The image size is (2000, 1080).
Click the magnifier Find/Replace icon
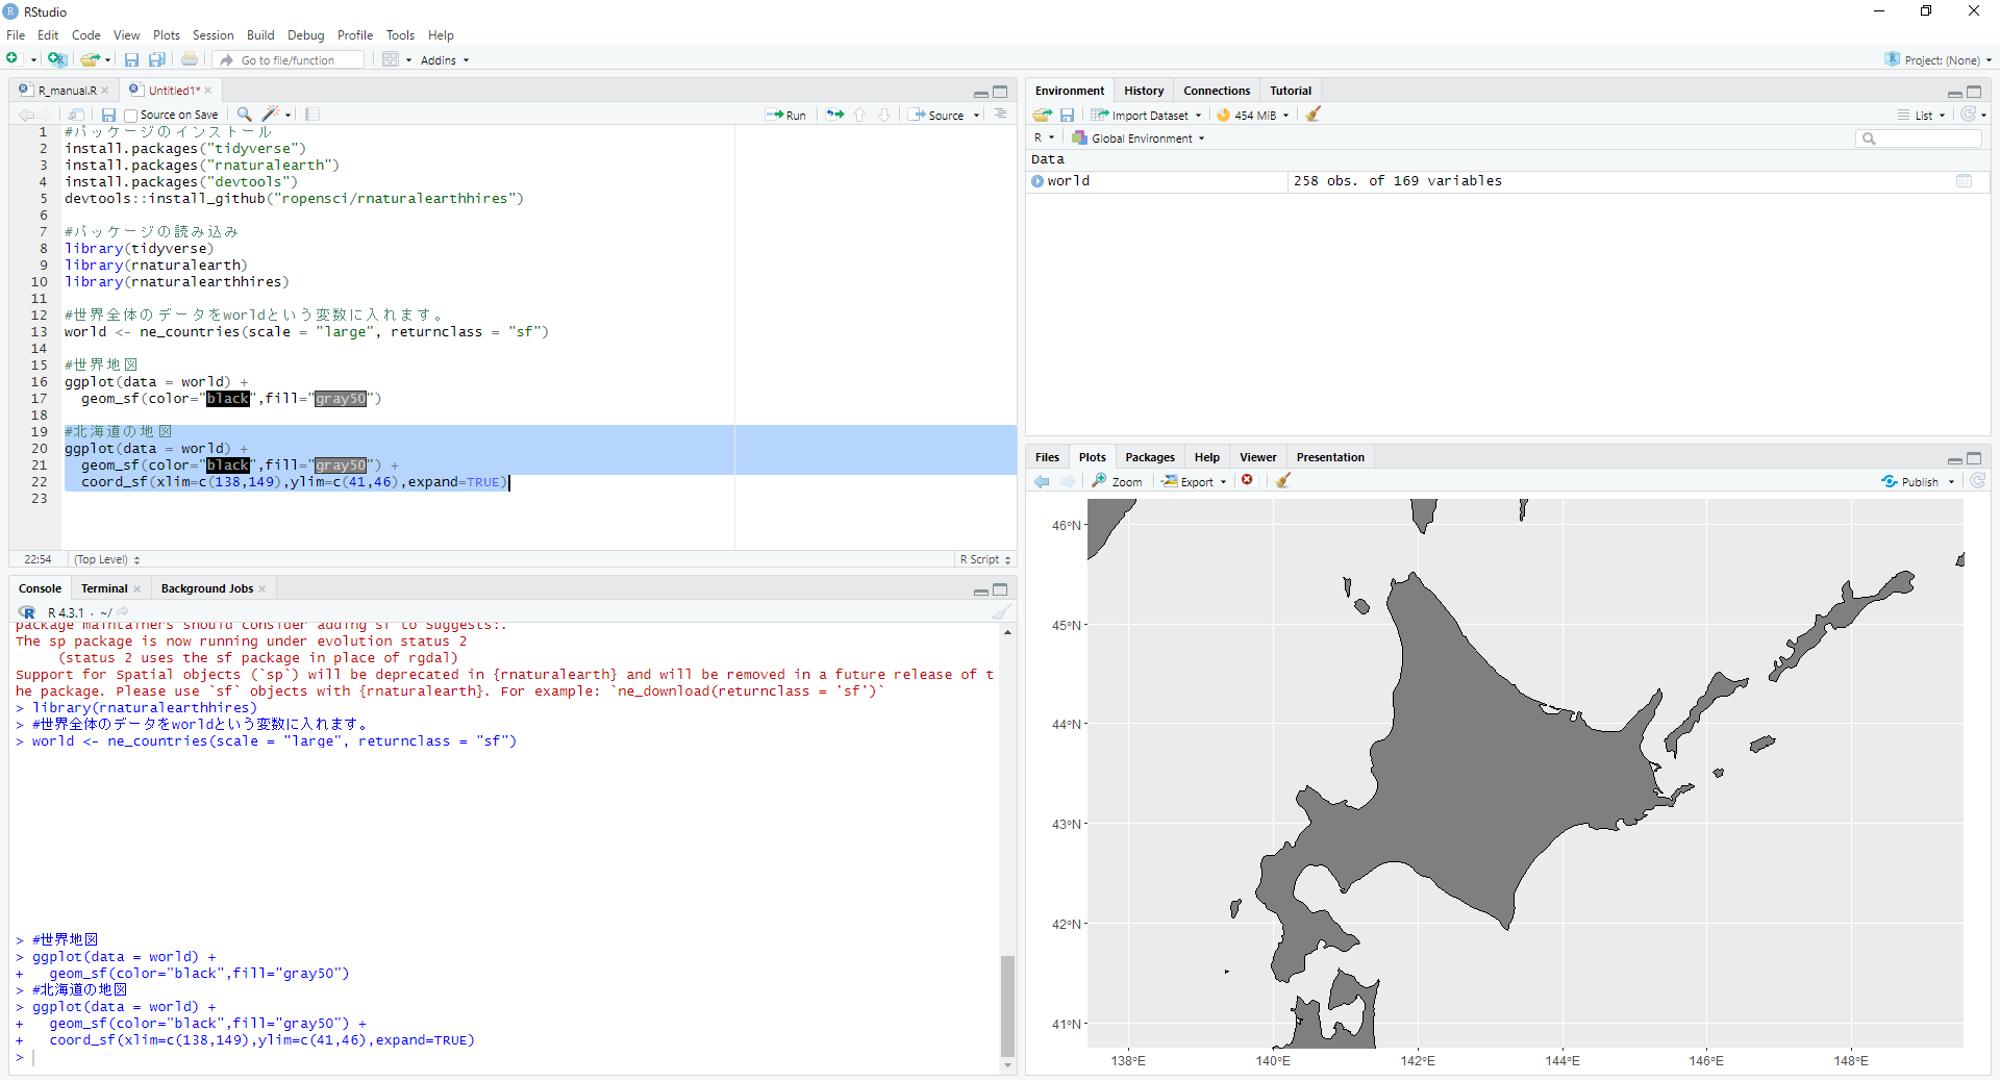[244, 115]
